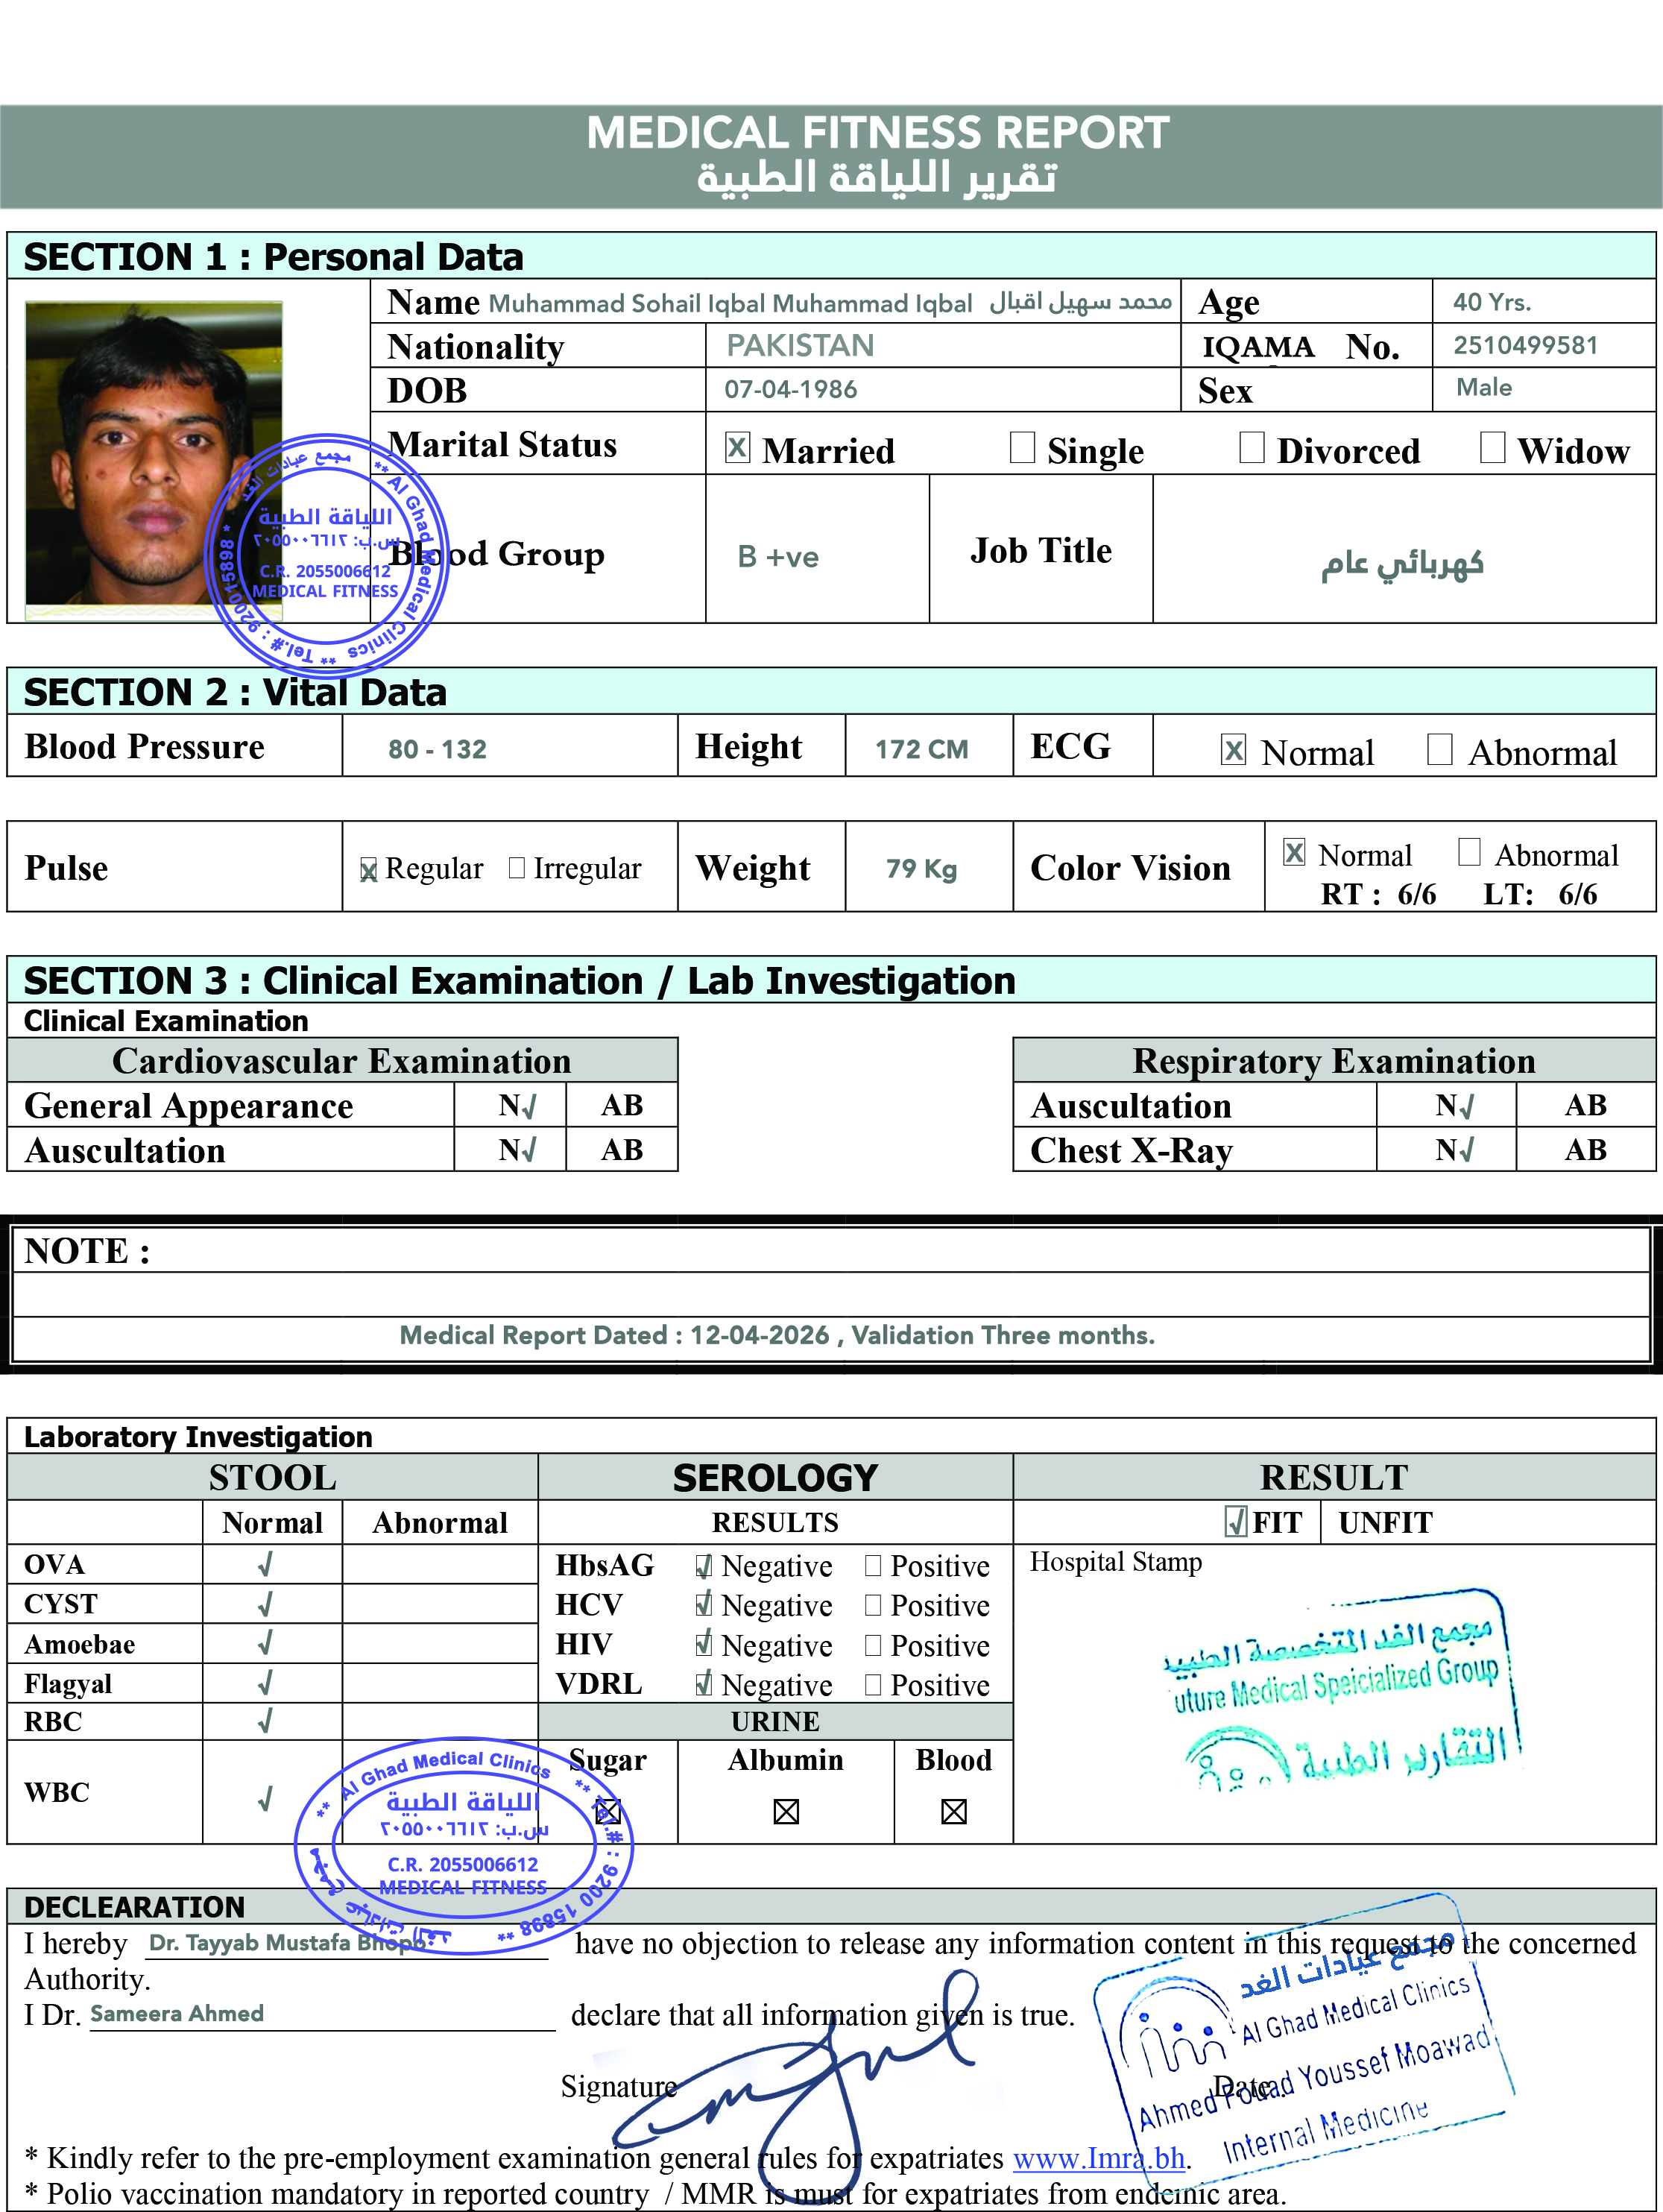The width and height of the screenshot is (1663, 2212).
Task: Click the Blood Pressure value 80 - 132
Action: 437,749
